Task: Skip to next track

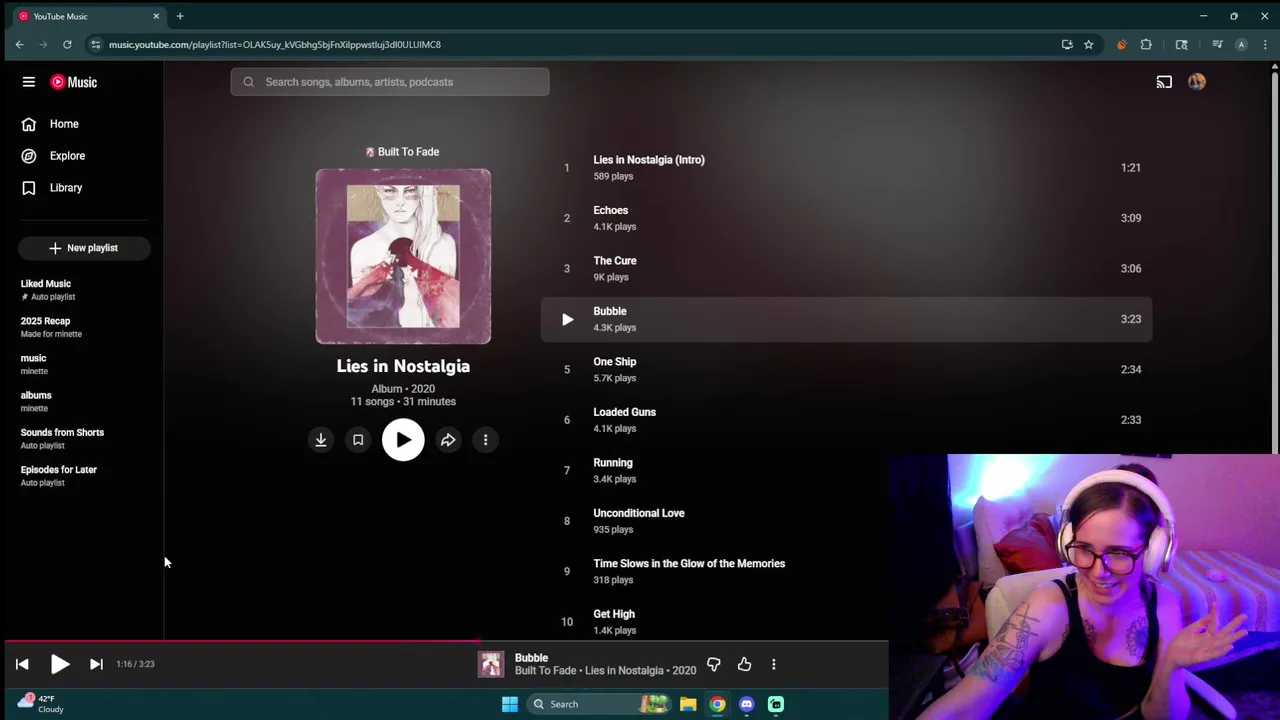Action: [96, 664]
